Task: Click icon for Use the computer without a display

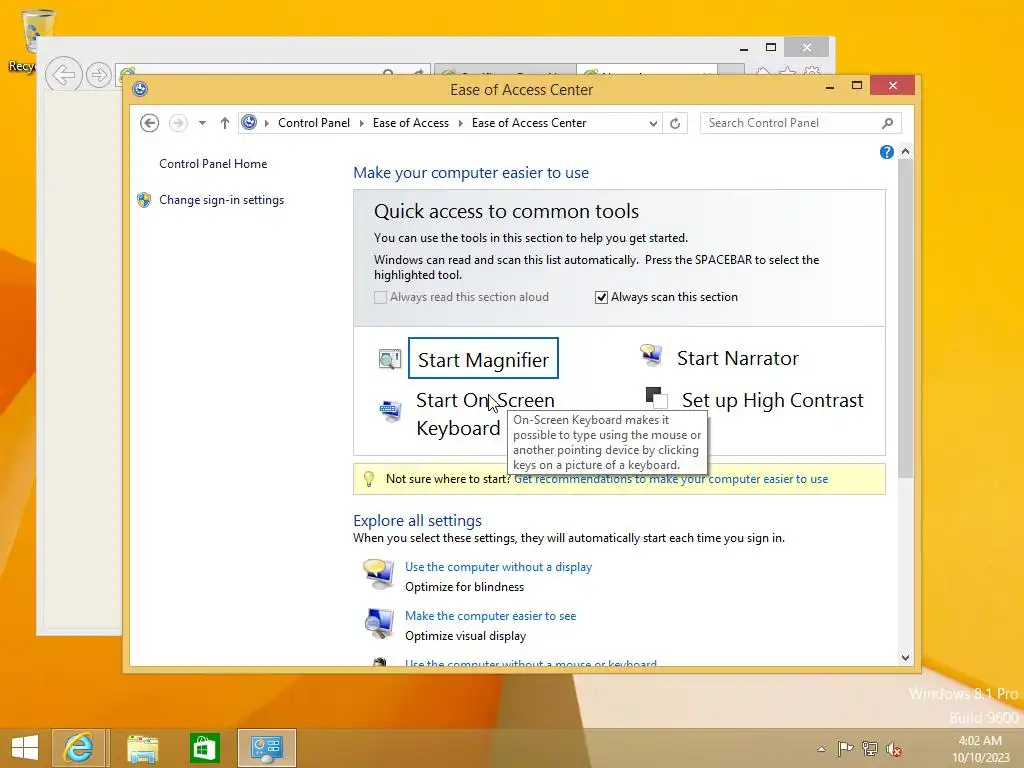Action: tap(379, 575)
